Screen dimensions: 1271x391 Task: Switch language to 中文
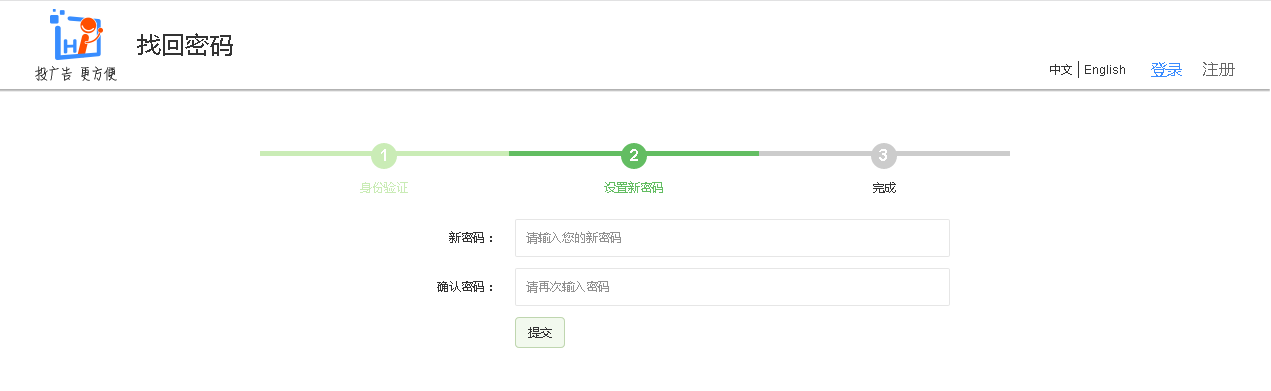click(1061, 70)
